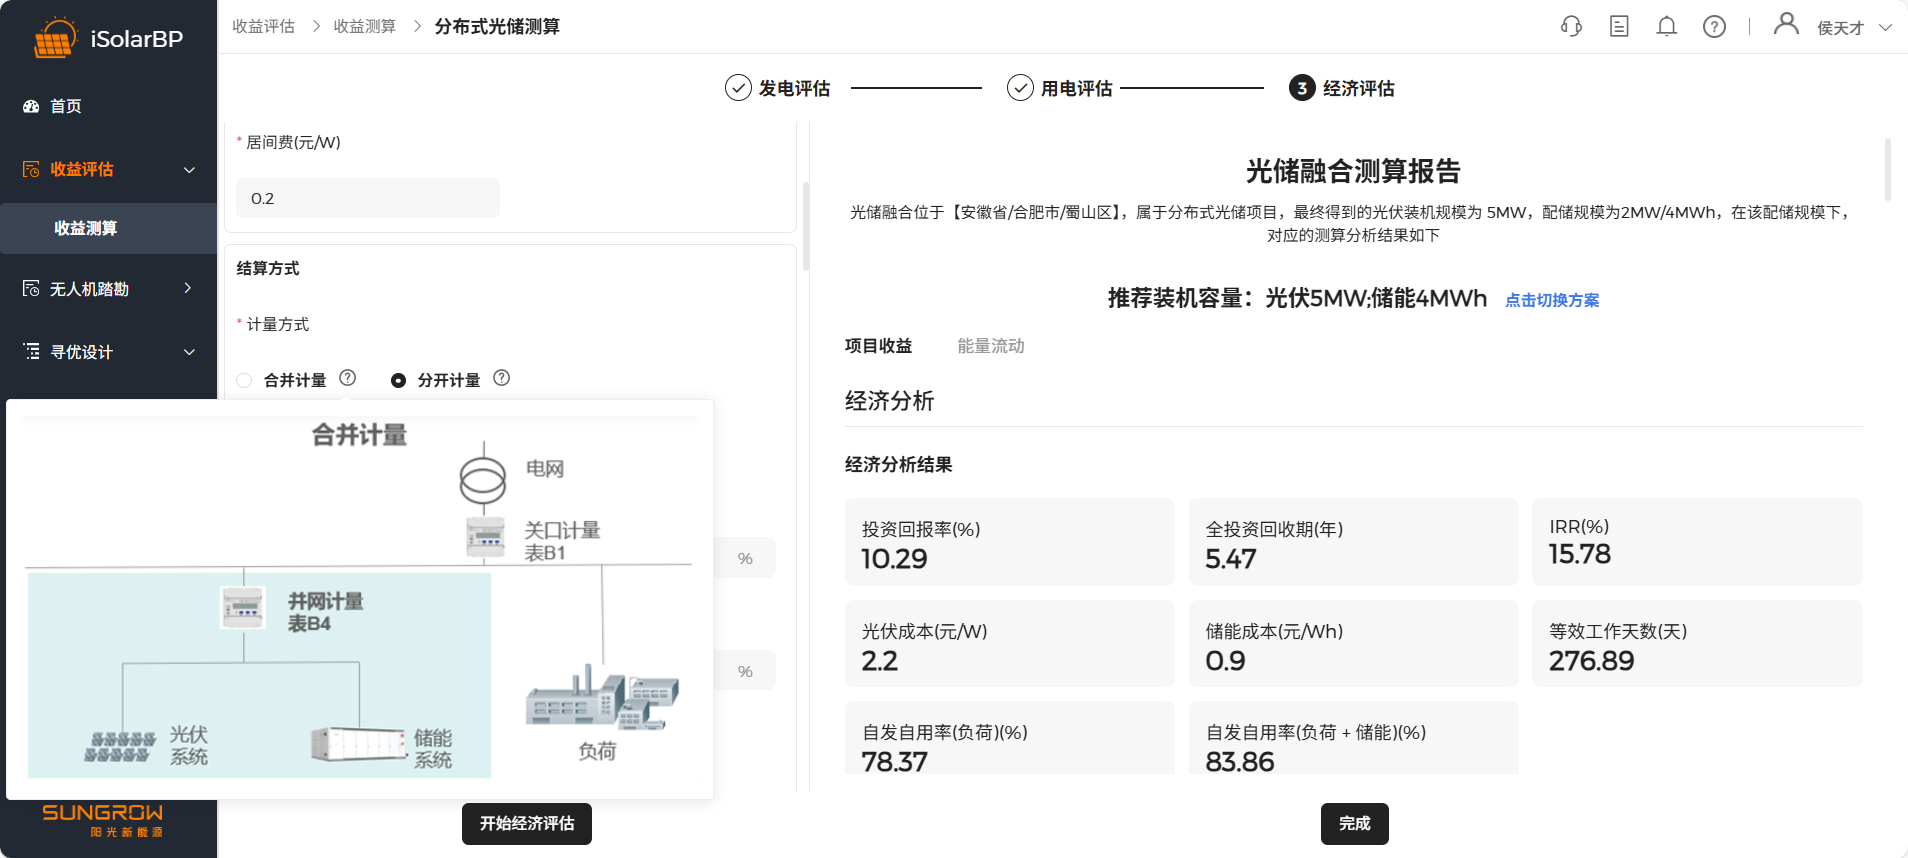The image size is (1908, 858).
Task: Select the 合并计量 radio button
Action: tap(244, 380)
